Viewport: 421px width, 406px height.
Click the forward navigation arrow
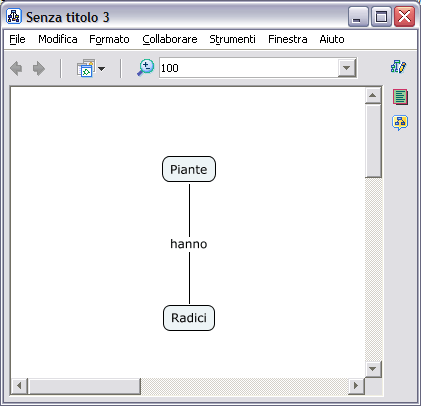tap(39, 69)
